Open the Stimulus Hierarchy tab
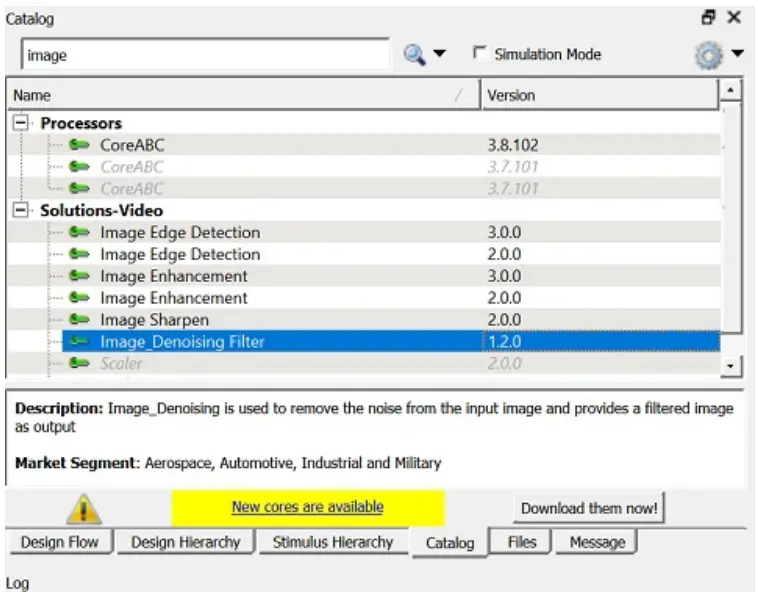The width and height of the screenshot is (758, 592). (x=332, y=542)
